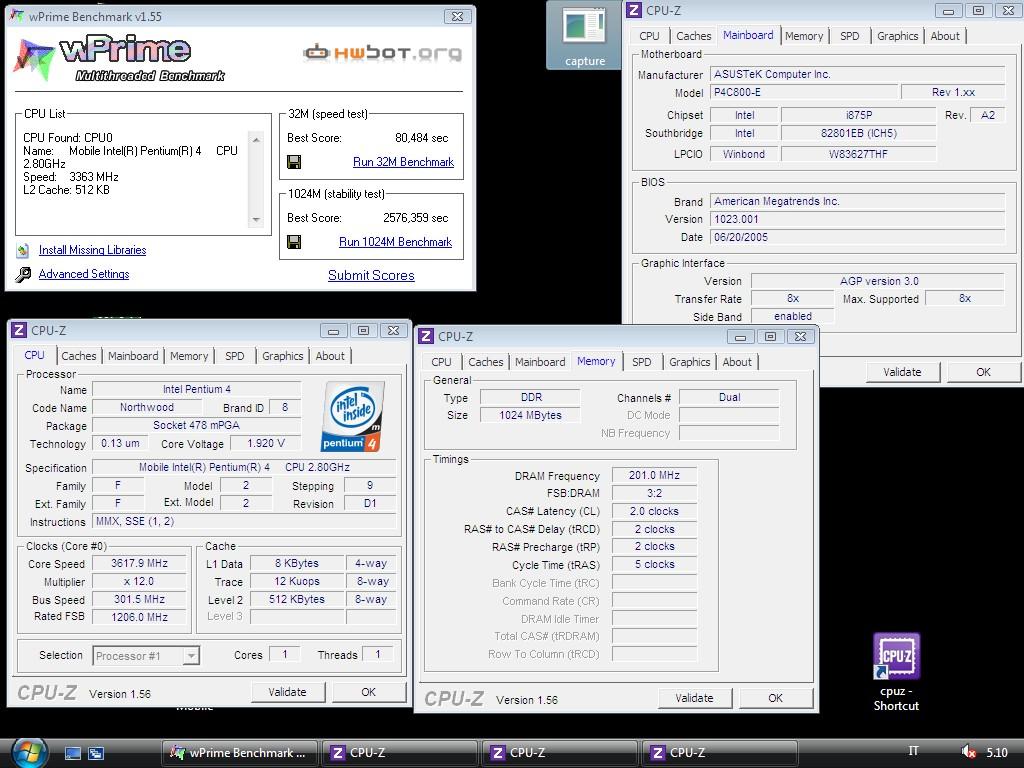The height and width of the screenshot is (768, 1024).
Task: Click the FSB:DRAM 3:2 value
Action: tap(654, 493)
